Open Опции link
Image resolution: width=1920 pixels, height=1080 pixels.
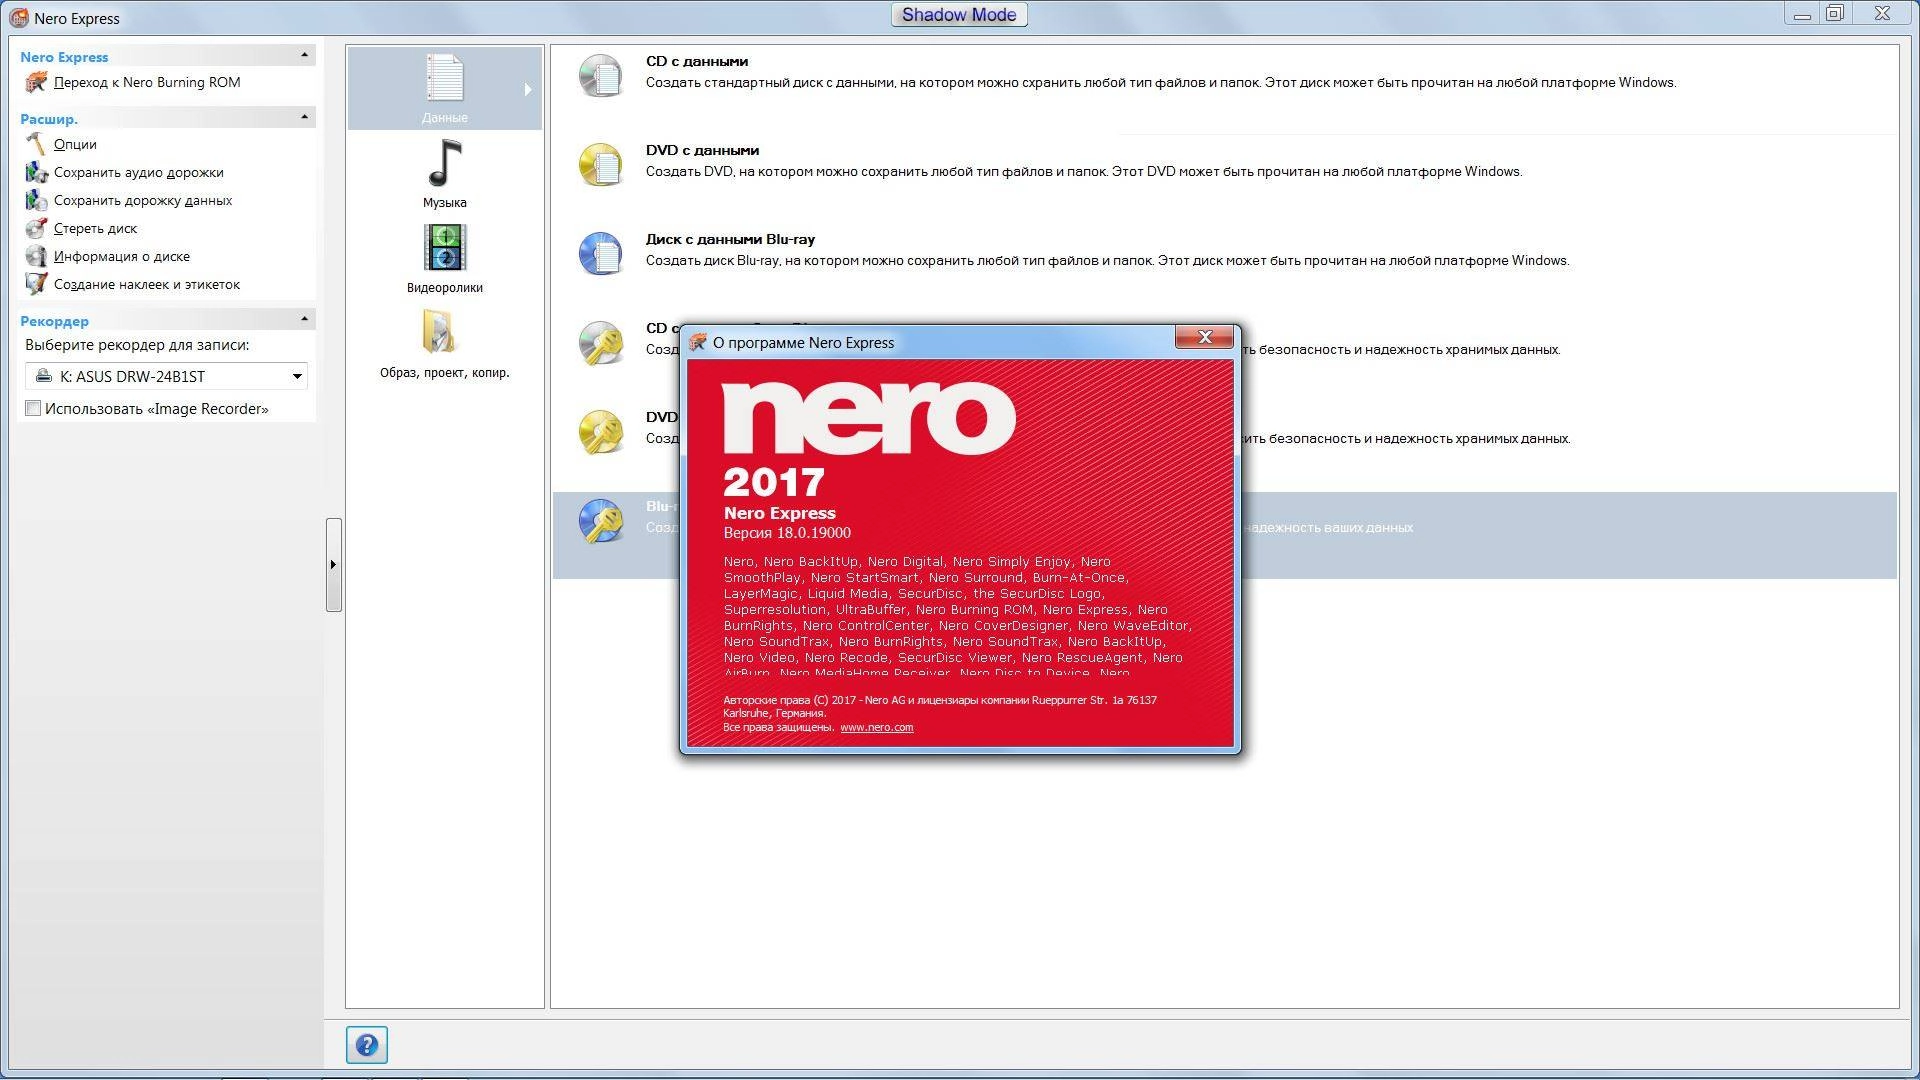75,144
